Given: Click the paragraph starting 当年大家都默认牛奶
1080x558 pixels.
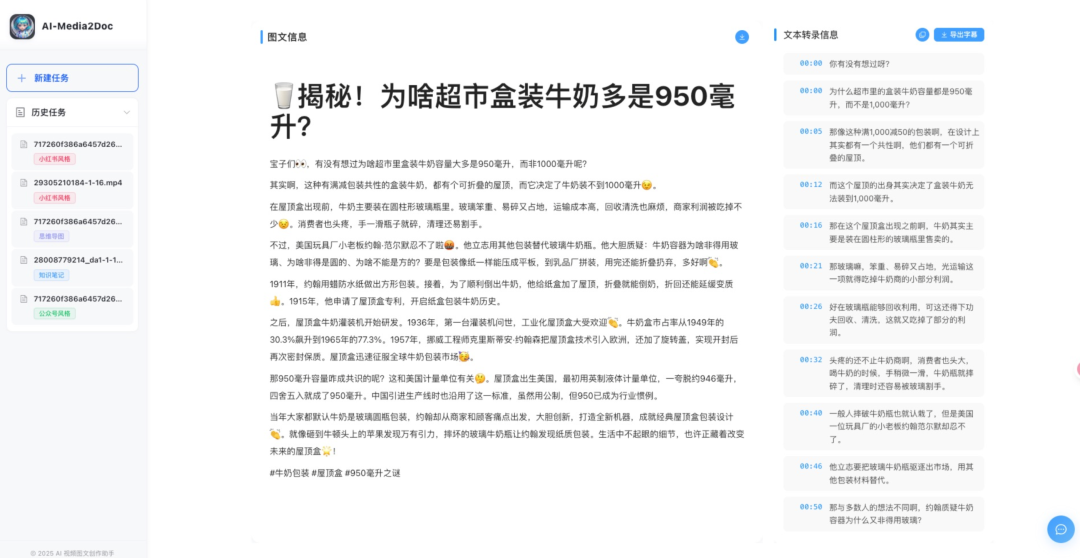Looking at the screenshot, I should tap(506, 434).
